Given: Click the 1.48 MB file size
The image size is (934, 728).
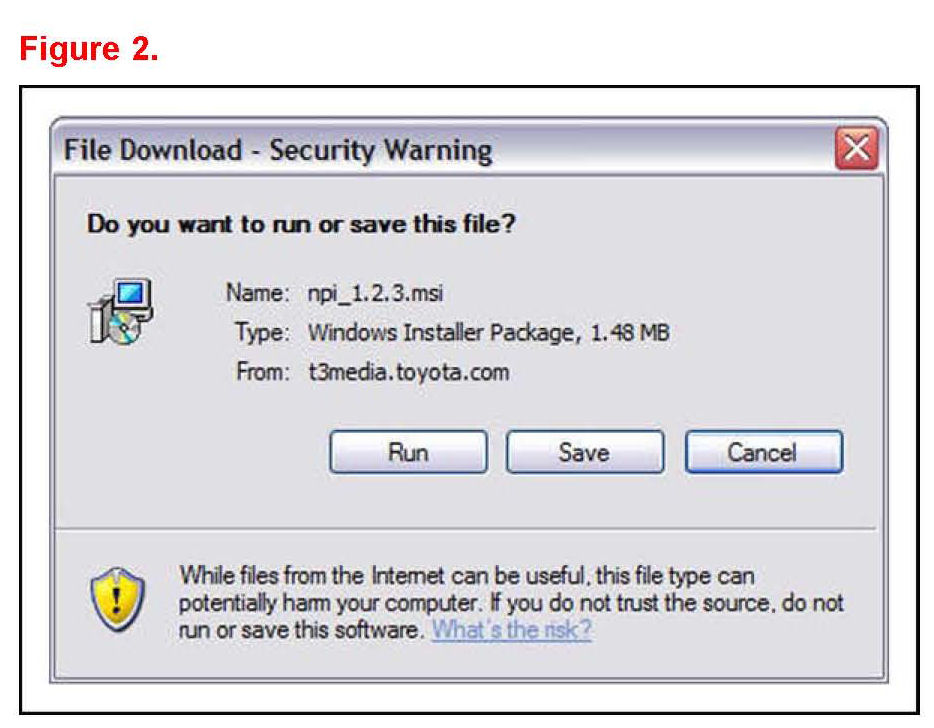Looking at the screenshot, I should coord(629,333).
